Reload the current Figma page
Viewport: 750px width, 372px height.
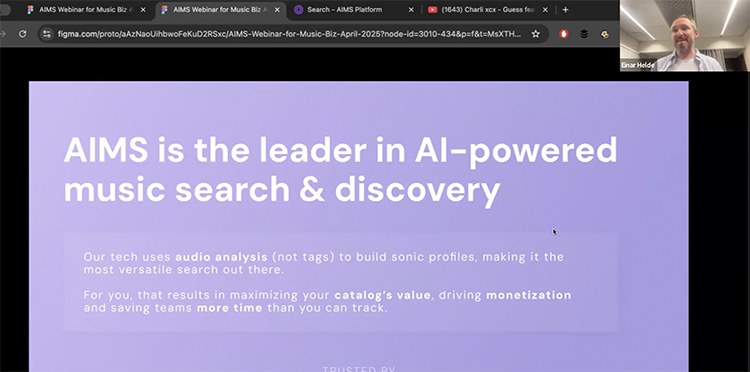coord(22,34)
